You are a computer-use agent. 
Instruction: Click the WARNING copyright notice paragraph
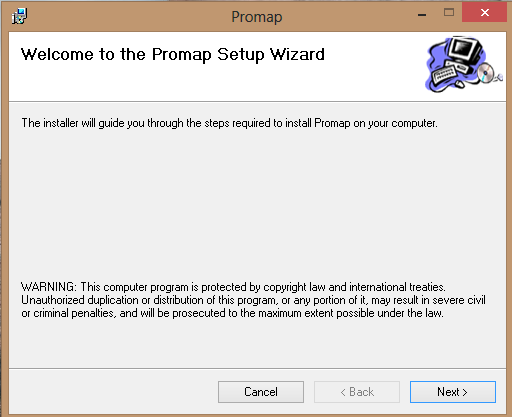(x=253, y=300)
